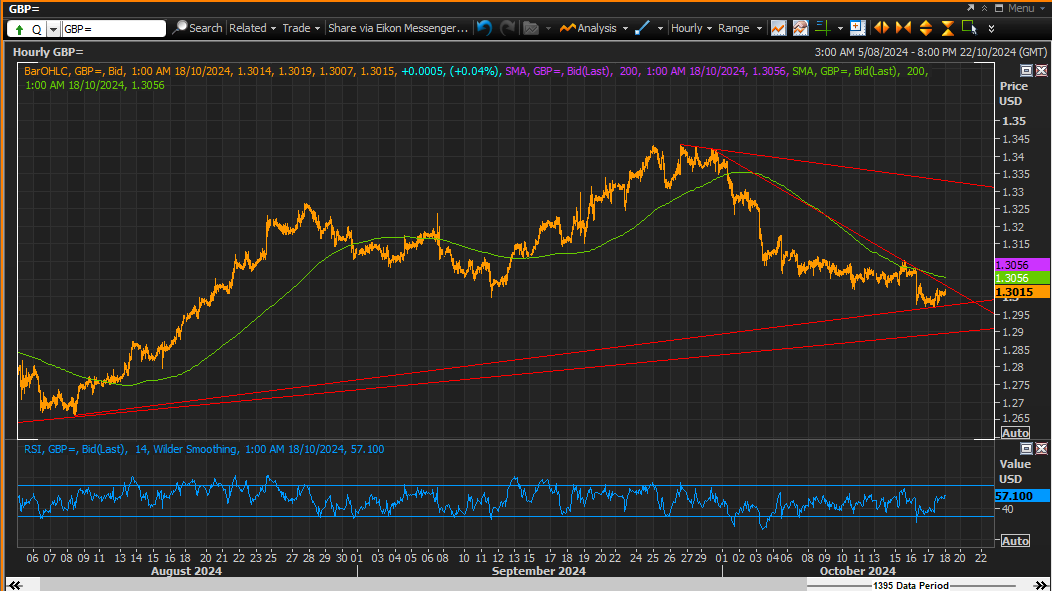The width and height of the screenshot is (1052, 591).
Task: Click the Hourly GBP= chart title
Action: (48, 52)
